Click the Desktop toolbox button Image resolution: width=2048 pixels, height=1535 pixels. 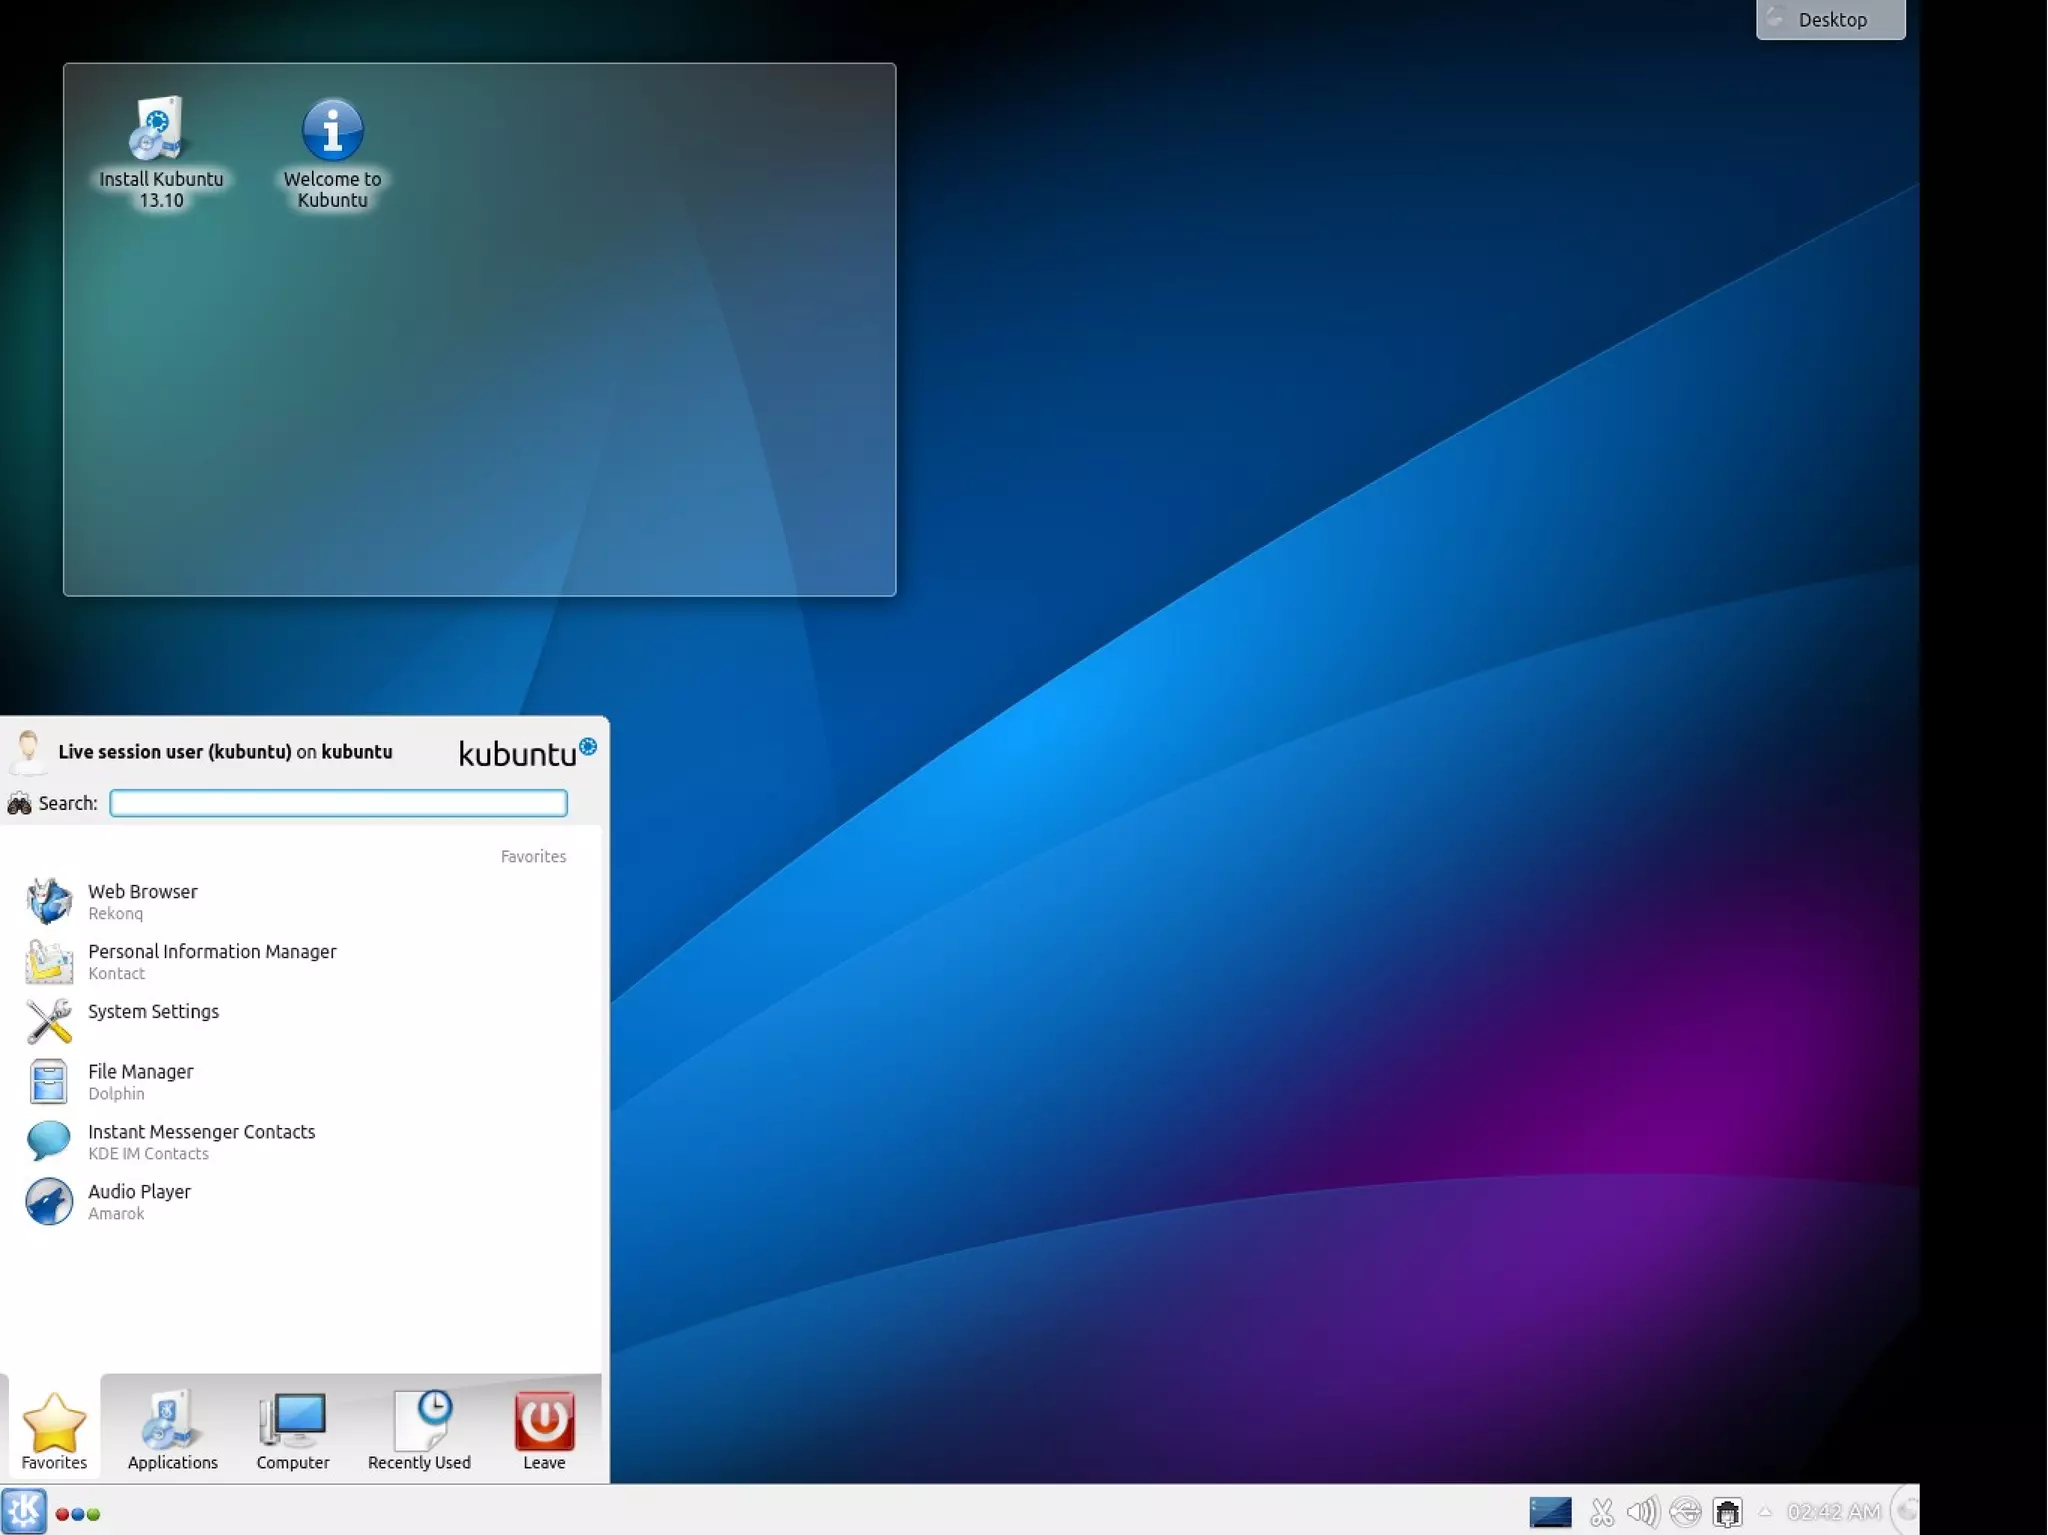(1830, 19)
